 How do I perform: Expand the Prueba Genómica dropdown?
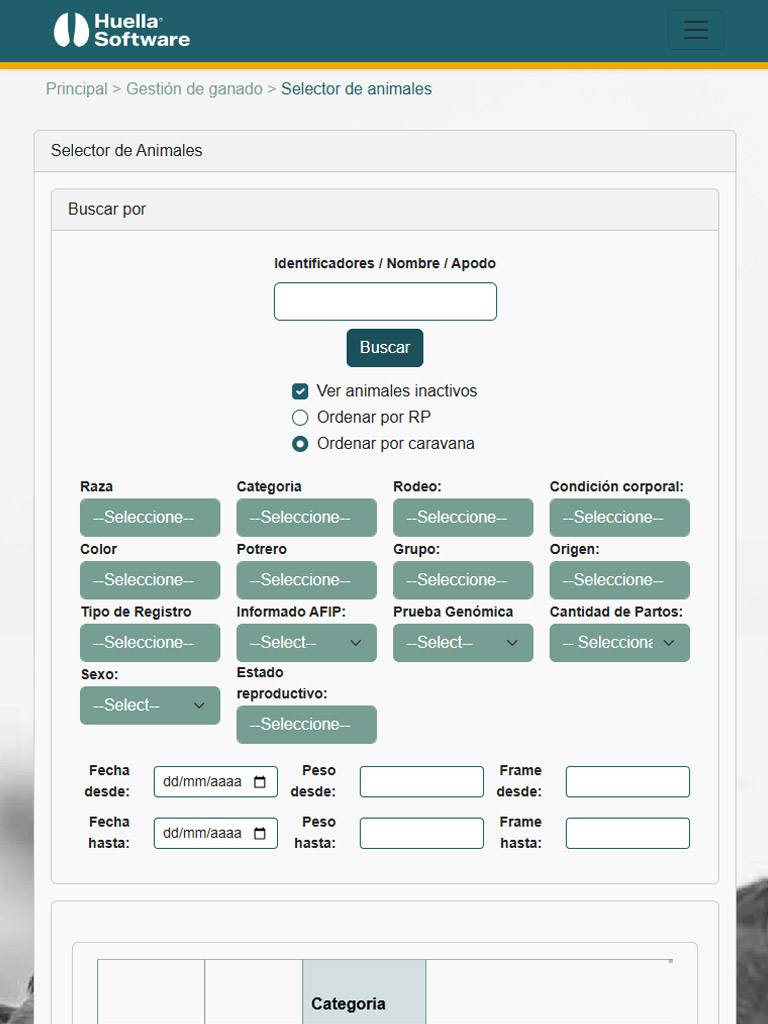tap(463, 643)
